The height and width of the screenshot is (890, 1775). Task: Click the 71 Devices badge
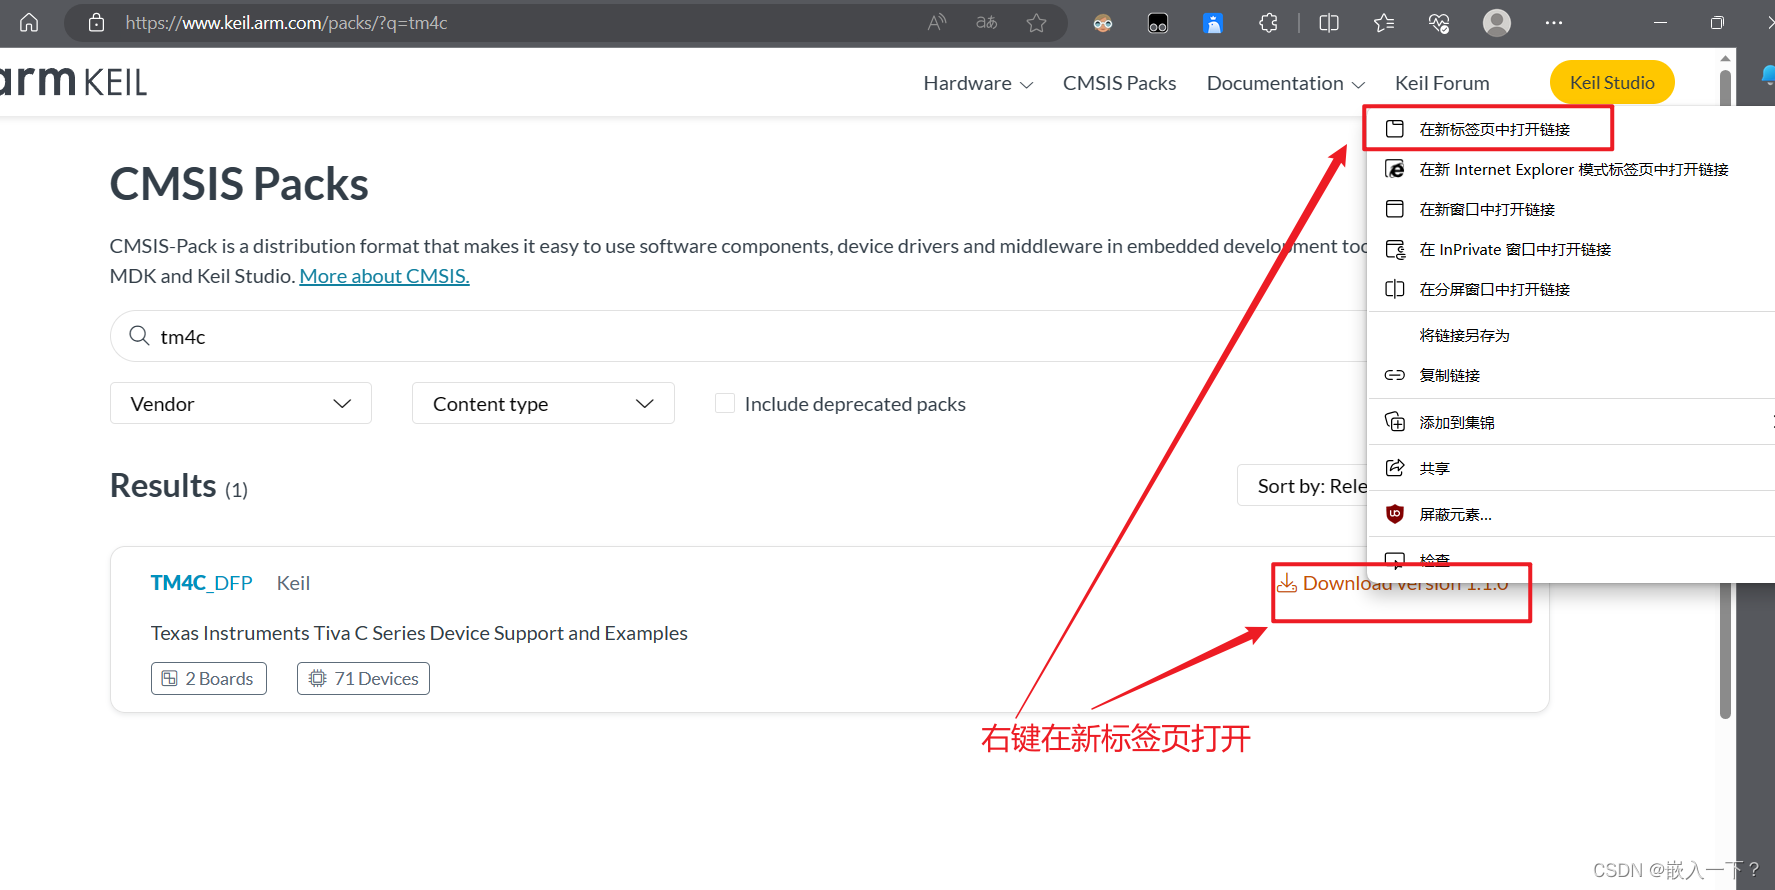click(363, 678)
